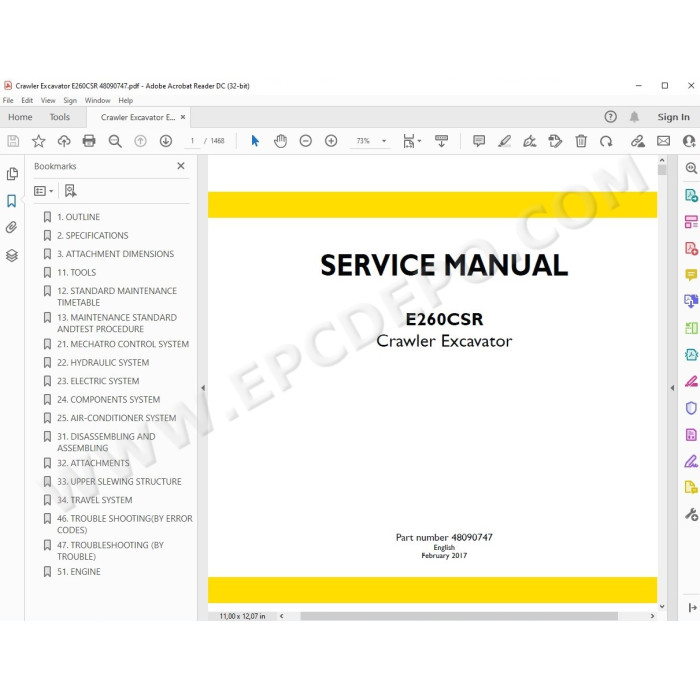This screenshot has width=700, height=700.
Task: Click the page number input field
Action: tap(192, 141)
